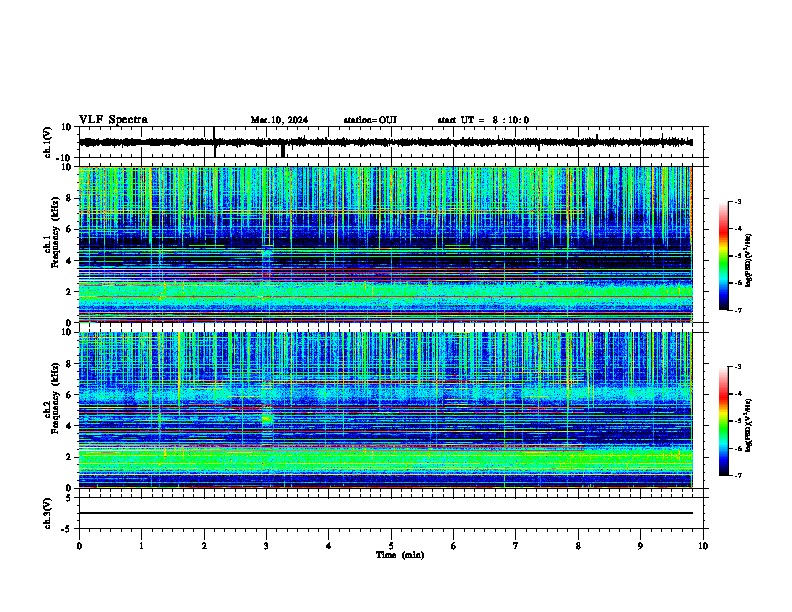Click the ch.3 flat voltage trace

(x=386, y=513)
